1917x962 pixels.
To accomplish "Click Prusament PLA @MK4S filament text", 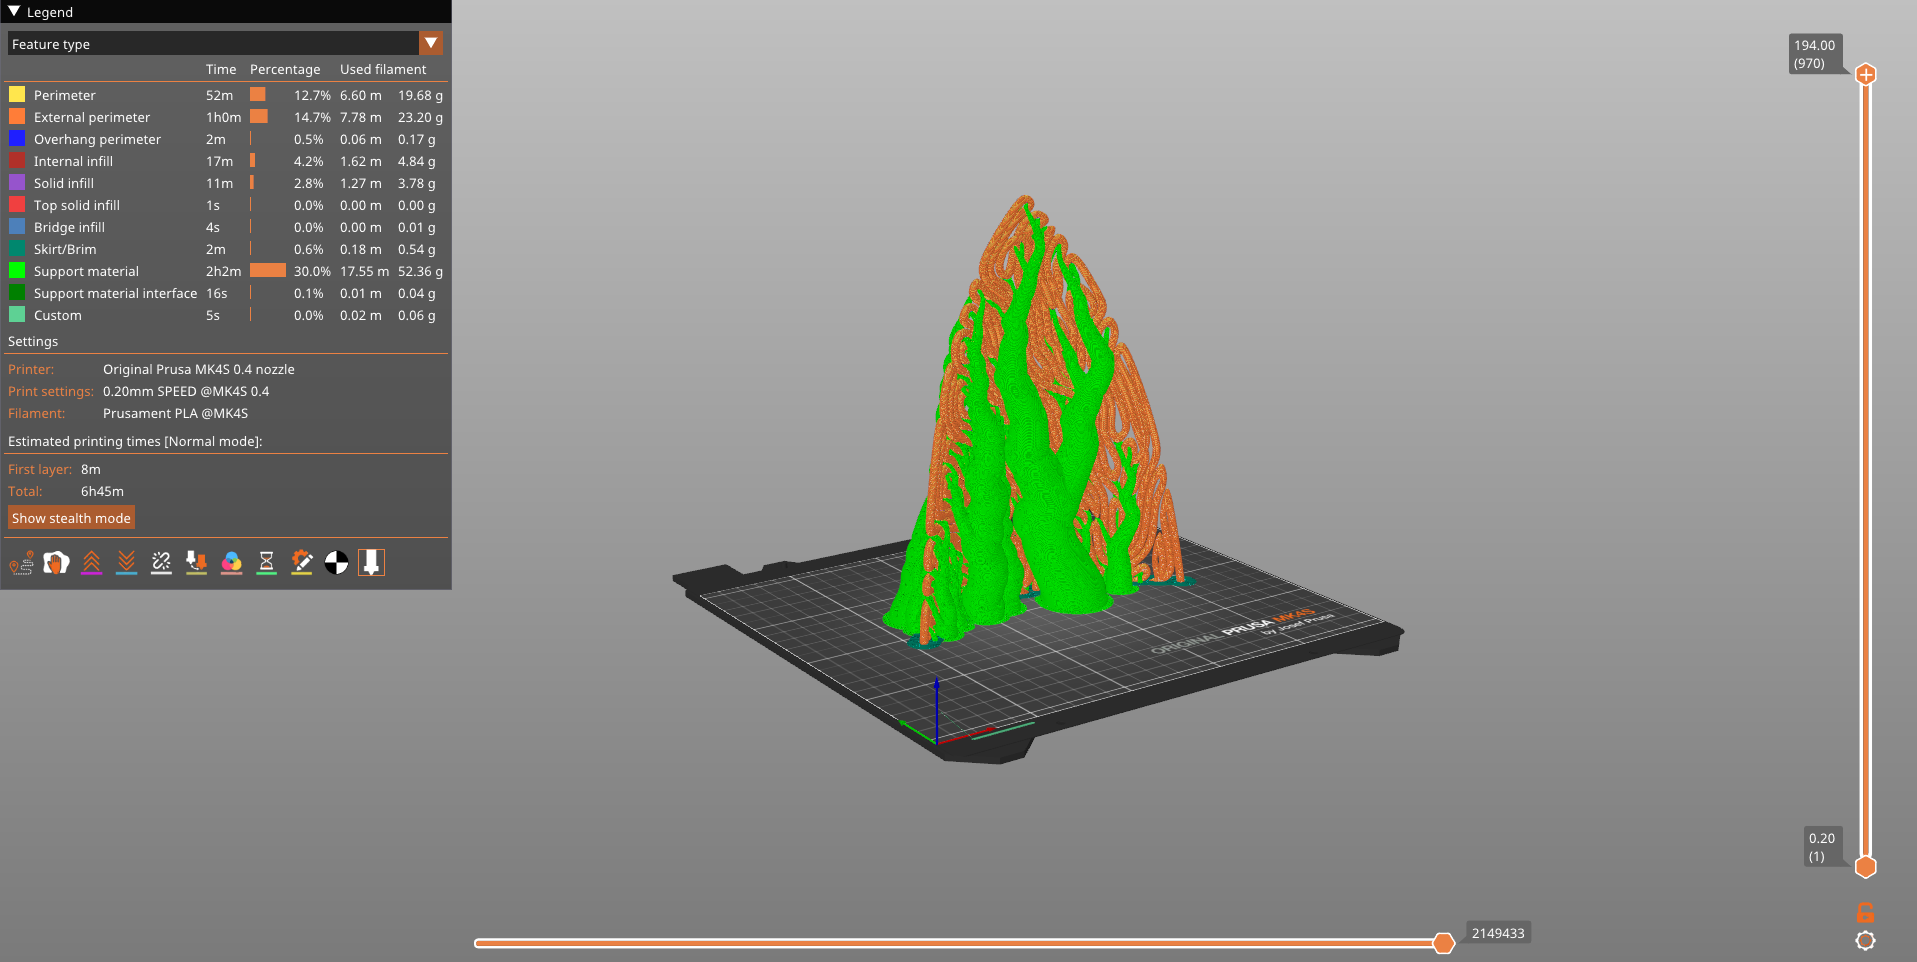I will point(175,413).
